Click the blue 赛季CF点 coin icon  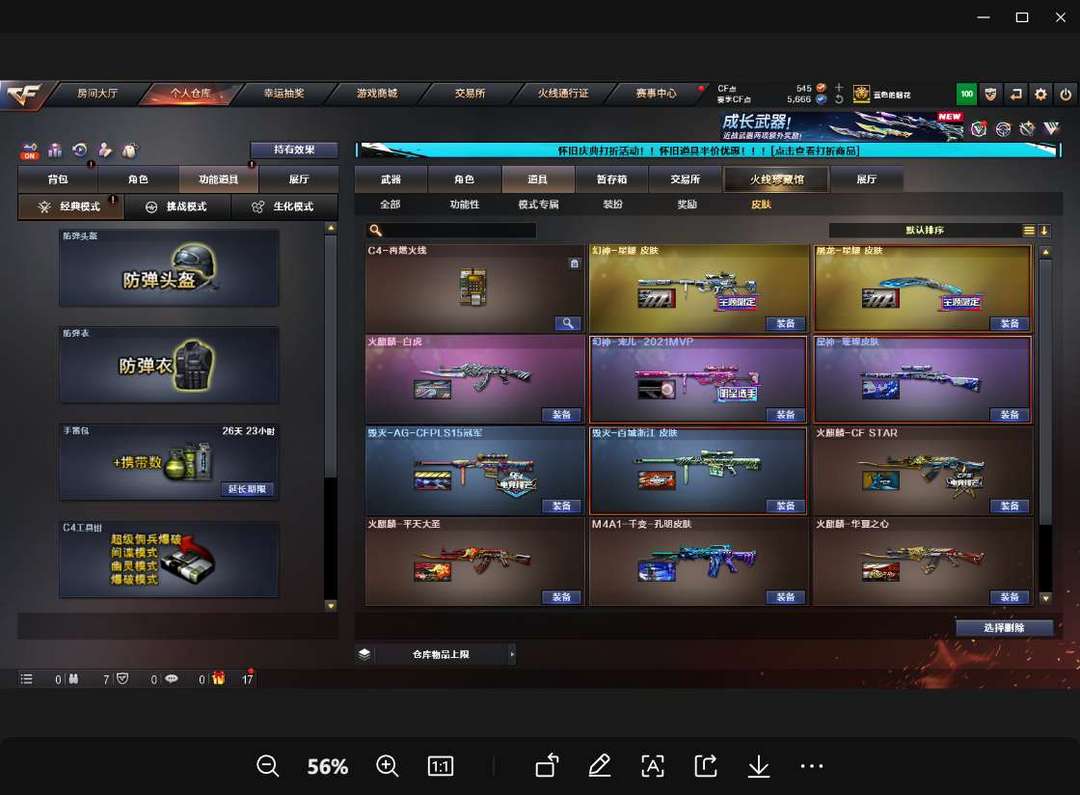pos(821,99)
